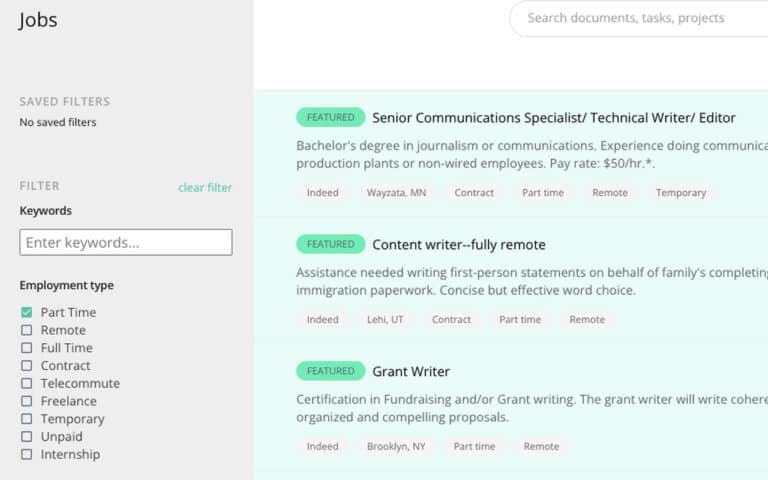Open the Senior Communications Specialist job title
768x480 pixels.
pyautogui.click(x=553, y=117)
